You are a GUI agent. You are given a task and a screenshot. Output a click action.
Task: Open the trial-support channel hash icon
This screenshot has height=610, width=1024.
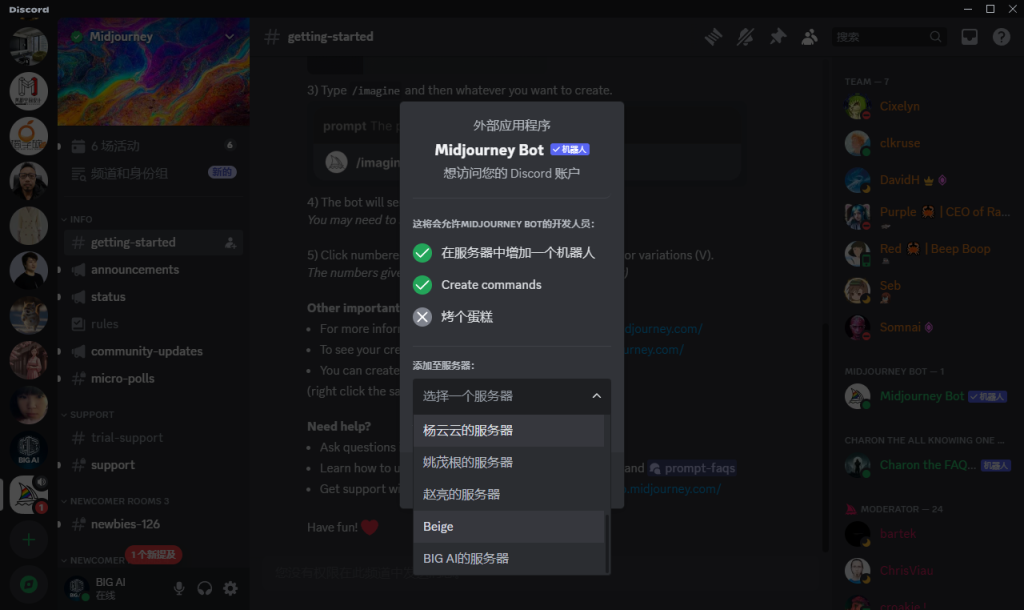pos(78,438)
